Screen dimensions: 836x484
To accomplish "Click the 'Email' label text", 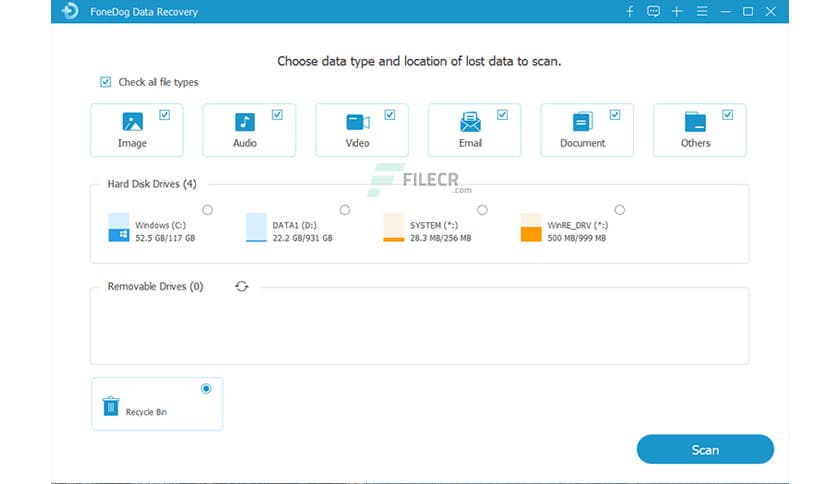I will coord(470,143).
